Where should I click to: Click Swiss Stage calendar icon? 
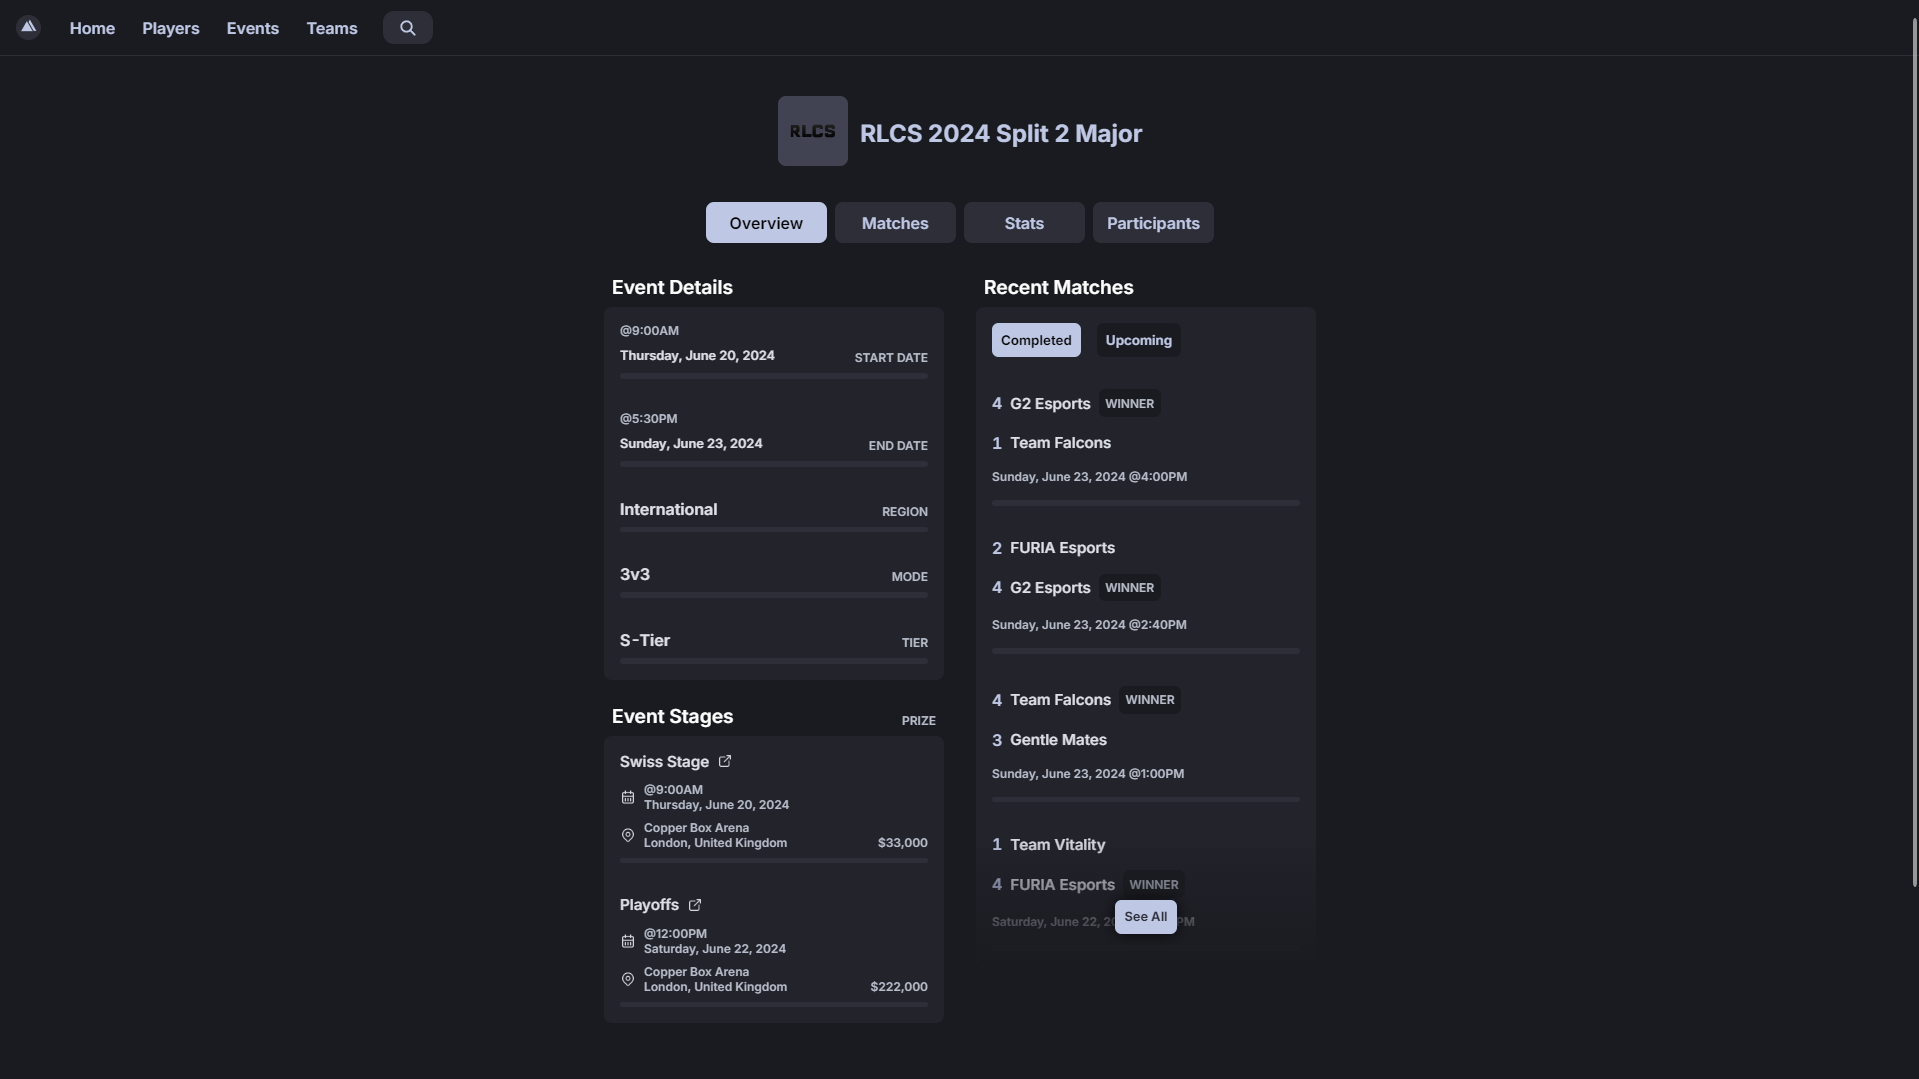pos(628,797)
